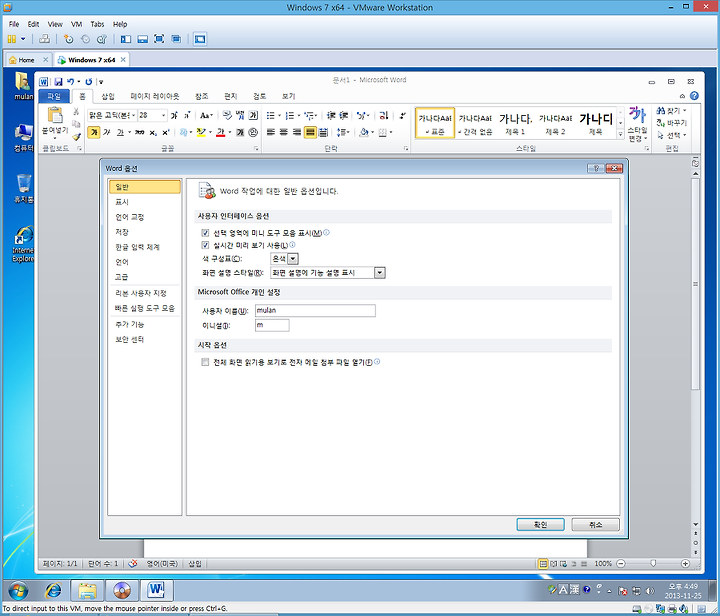This screenshot has height=616, width=720.
Task: Select the Format Painter brush
Action: coord(76,136)
